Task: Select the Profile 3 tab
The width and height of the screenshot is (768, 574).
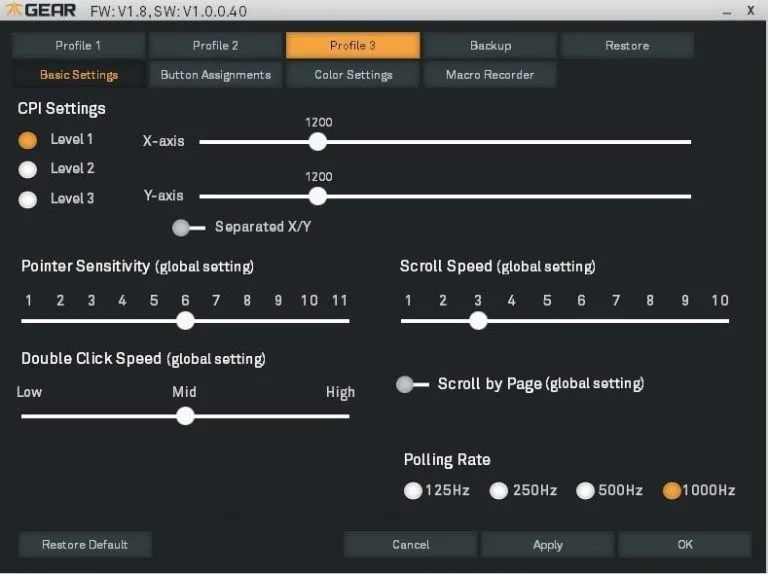Action: pos(353,46)
